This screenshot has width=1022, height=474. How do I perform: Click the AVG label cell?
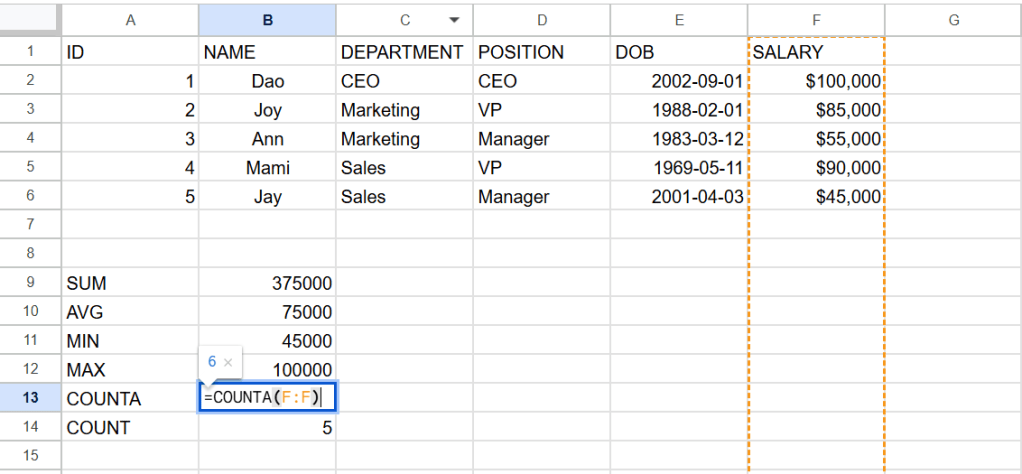130,312
